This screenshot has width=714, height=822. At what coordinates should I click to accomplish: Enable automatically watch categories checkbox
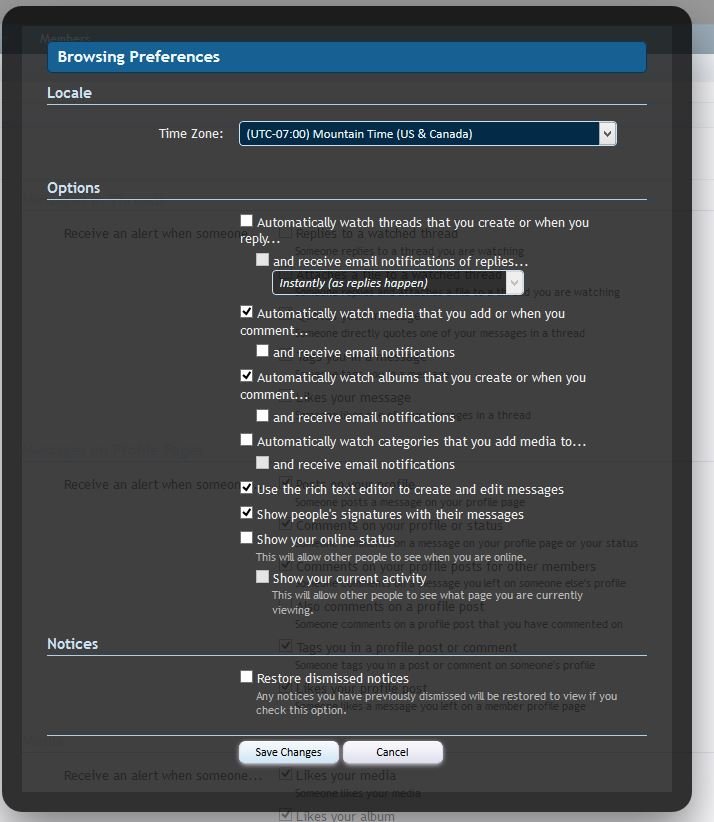tap(246, 440)
